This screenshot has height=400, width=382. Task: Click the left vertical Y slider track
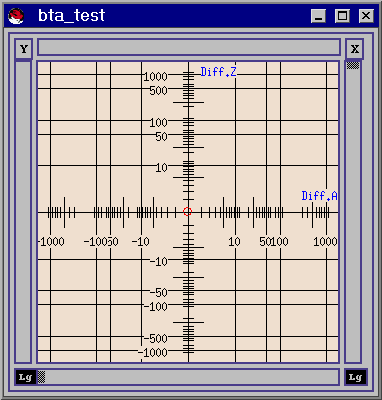pyautogui.click(x=23, y=212)
